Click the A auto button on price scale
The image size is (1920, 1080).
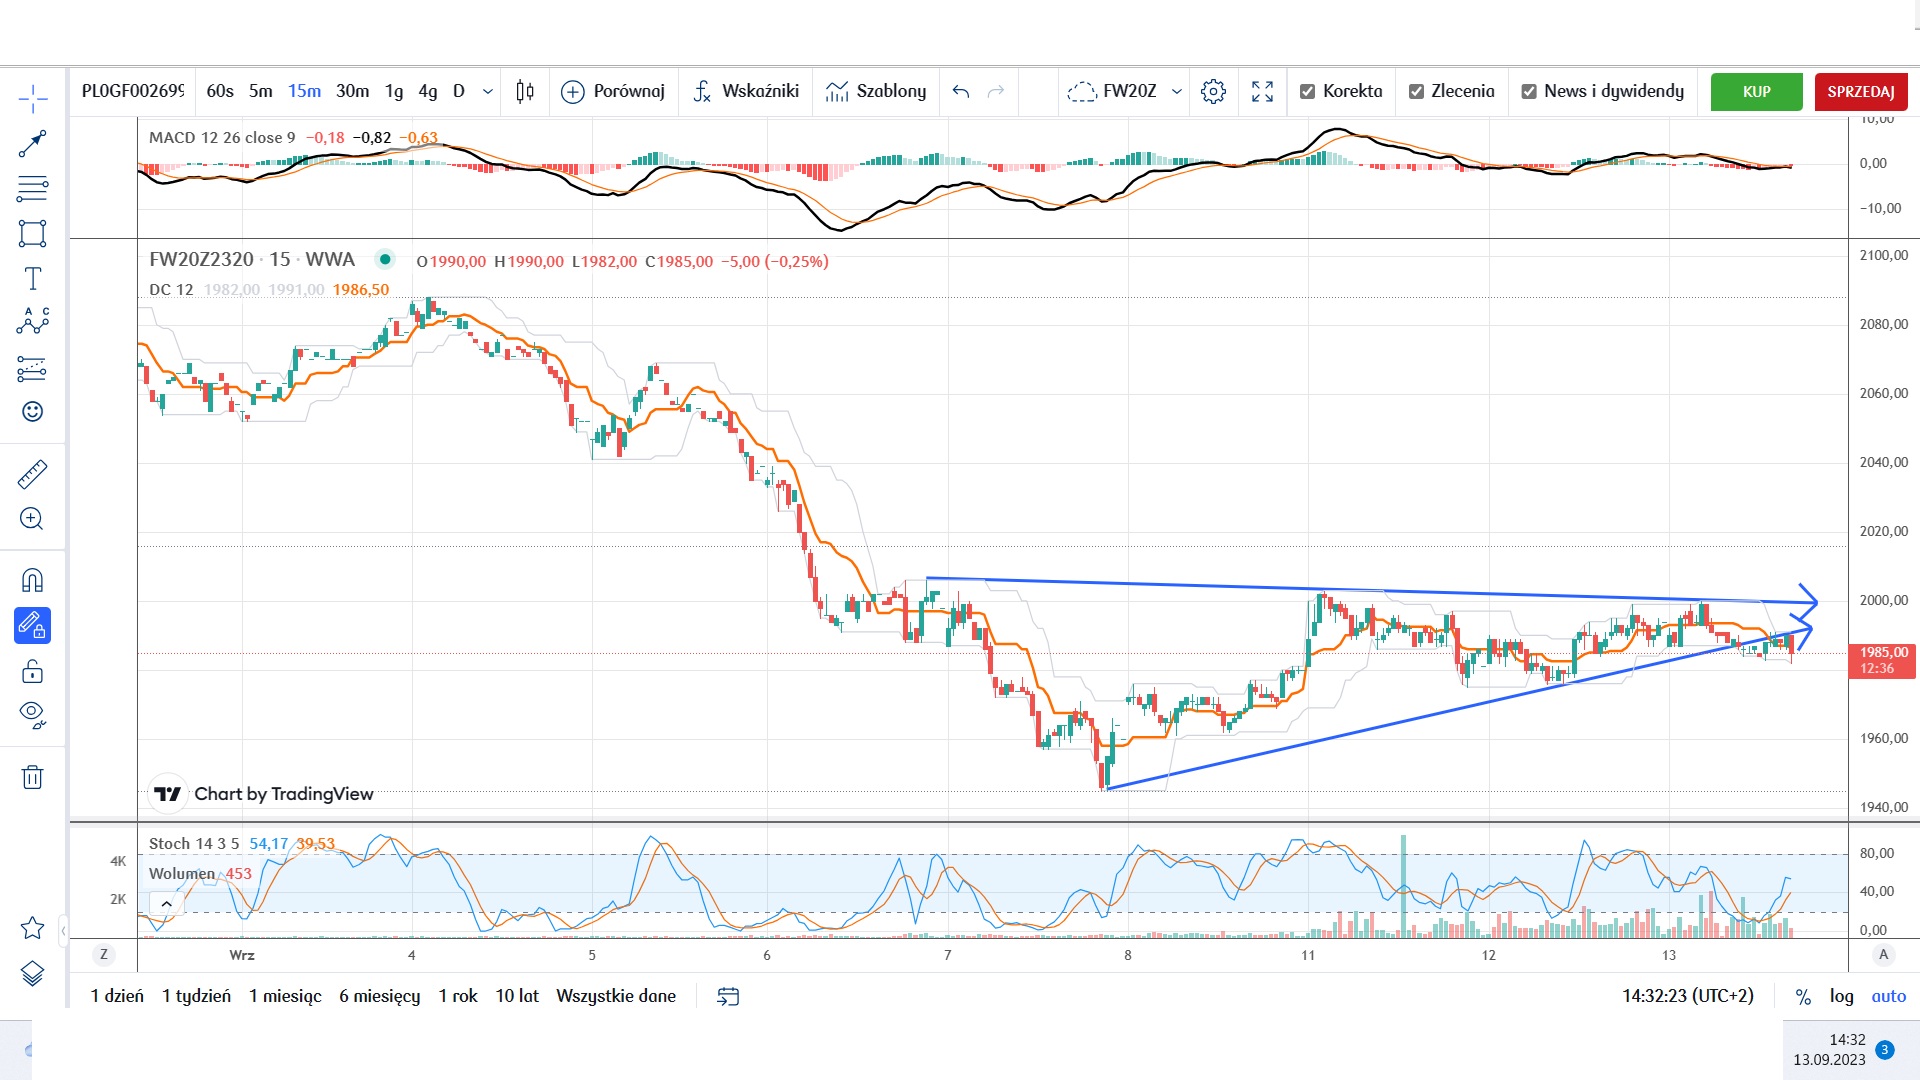coord(1884,955)
